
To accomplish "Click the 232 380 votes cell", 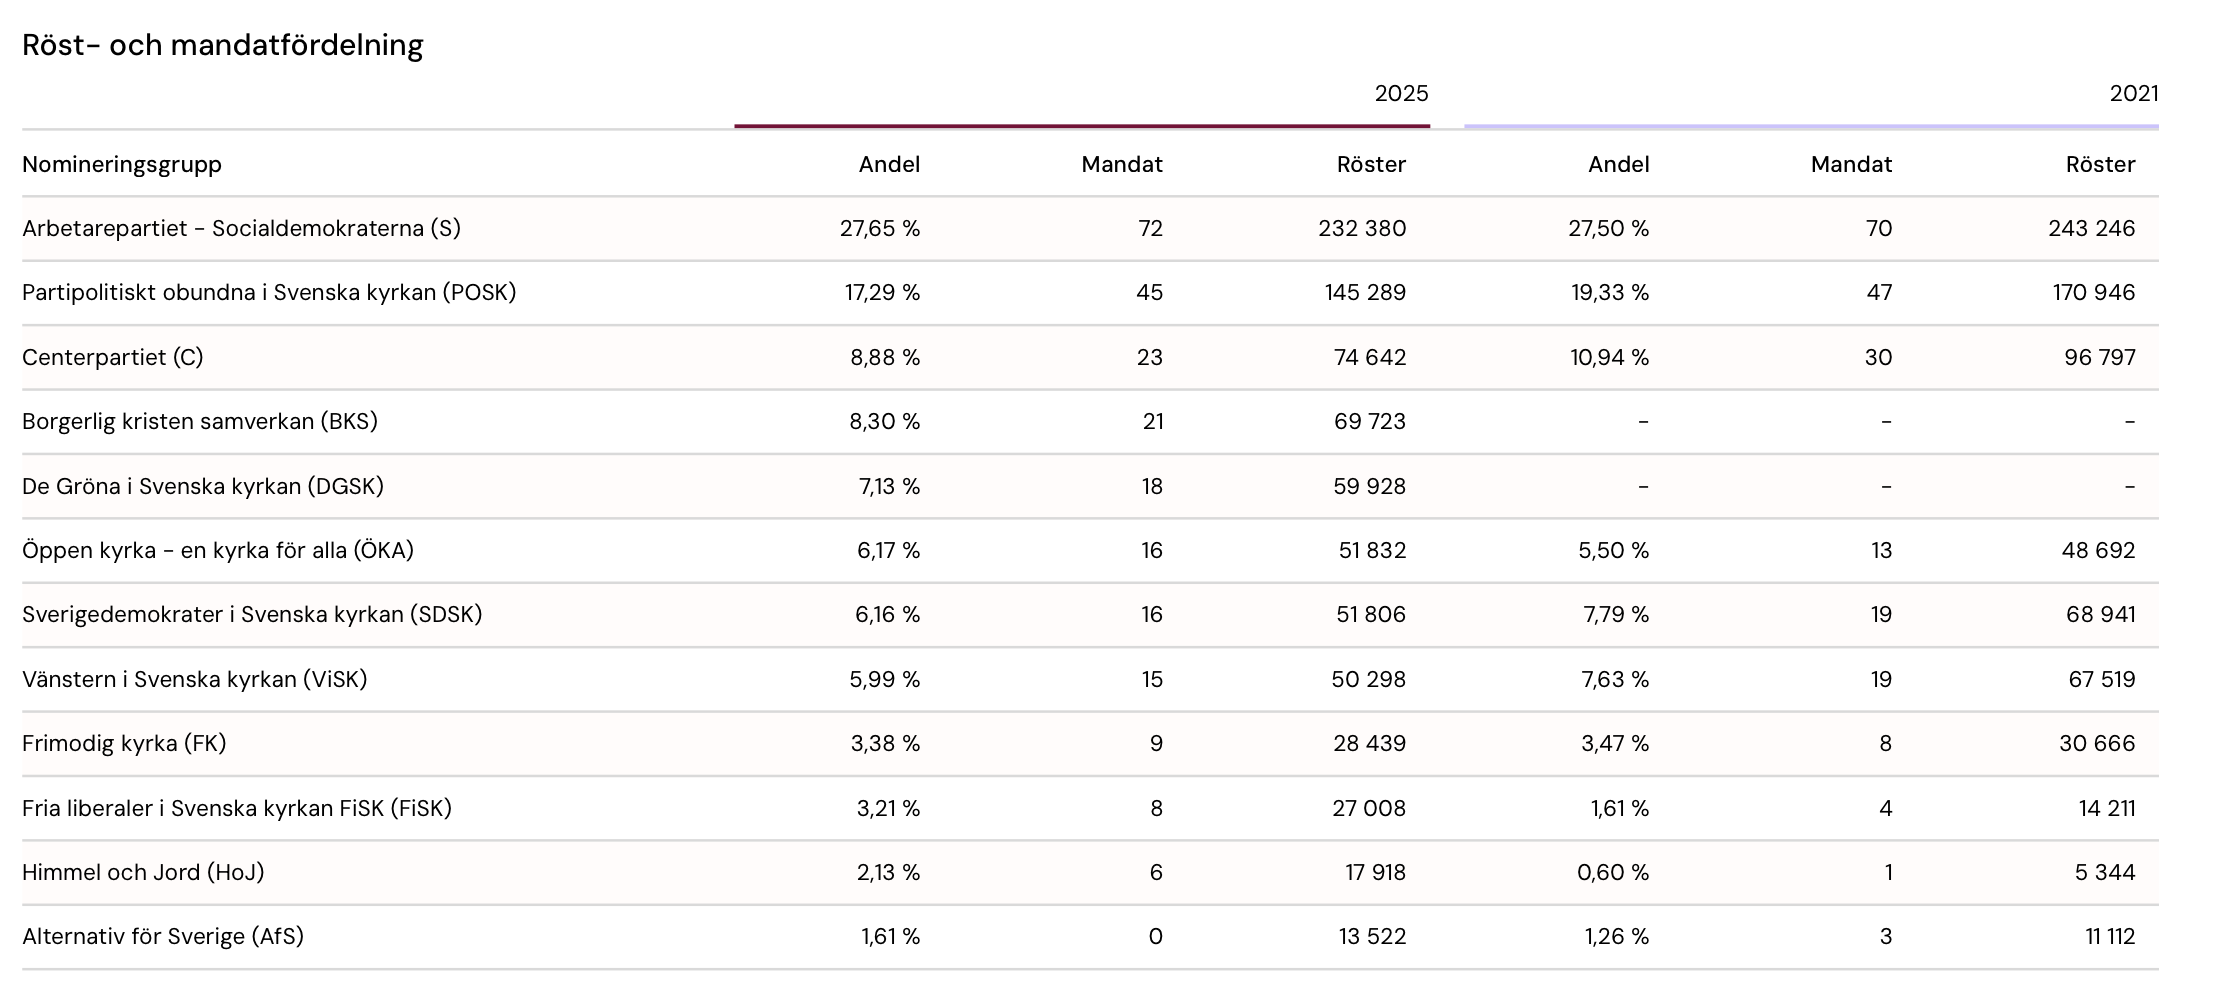I will pos(1361,228).
